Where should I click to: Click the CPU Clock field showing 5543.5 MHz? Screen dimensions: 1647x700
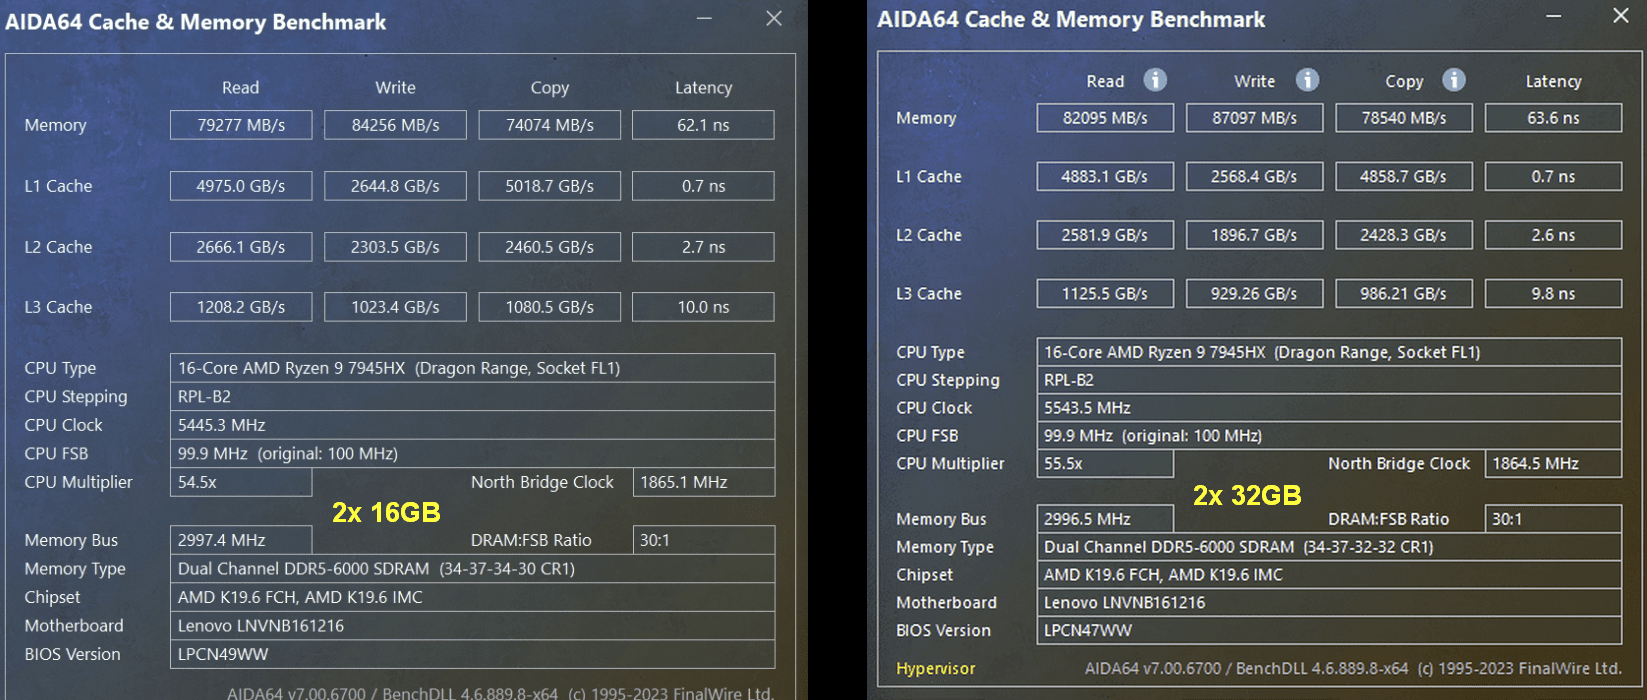[1328, 408]
